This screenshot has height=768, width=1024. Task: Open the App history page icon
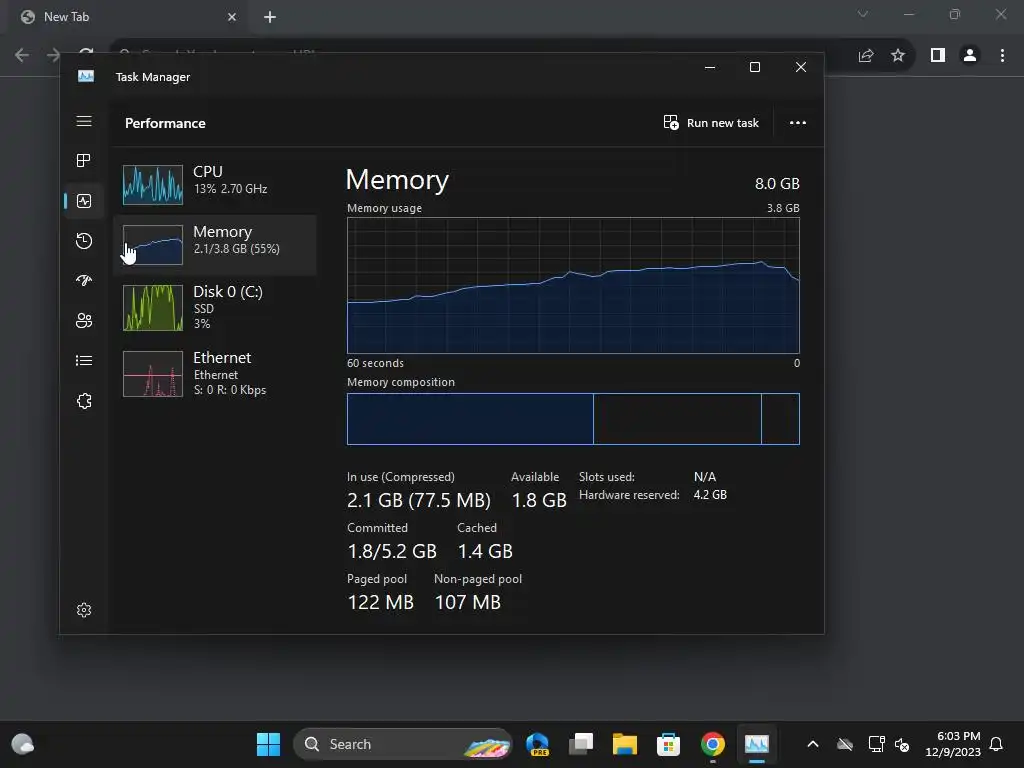84,241
